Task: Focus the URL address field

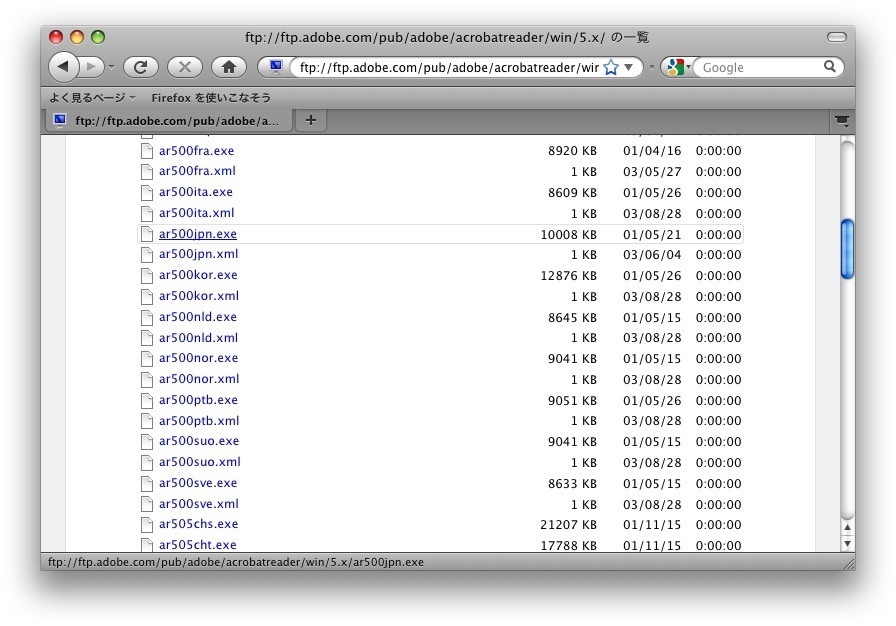Action: point(449,67)
